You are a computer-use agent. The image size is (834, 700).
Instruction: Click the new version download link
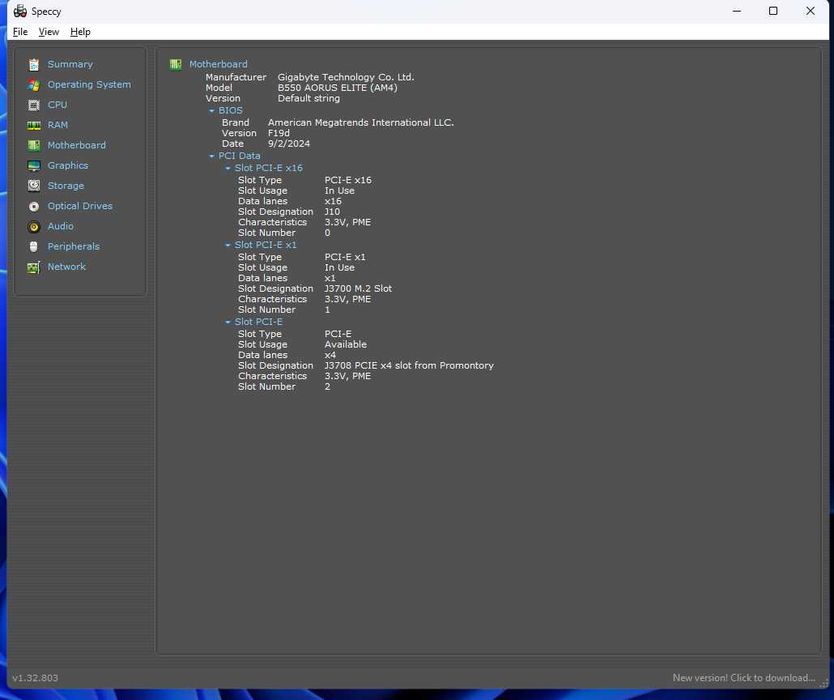point(744,678)
